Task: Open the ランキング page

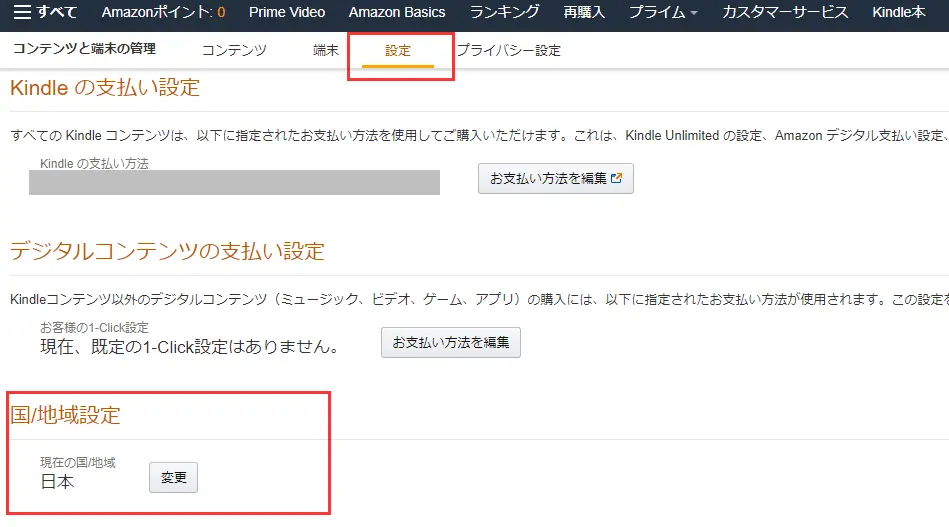Action: point(504,12)
